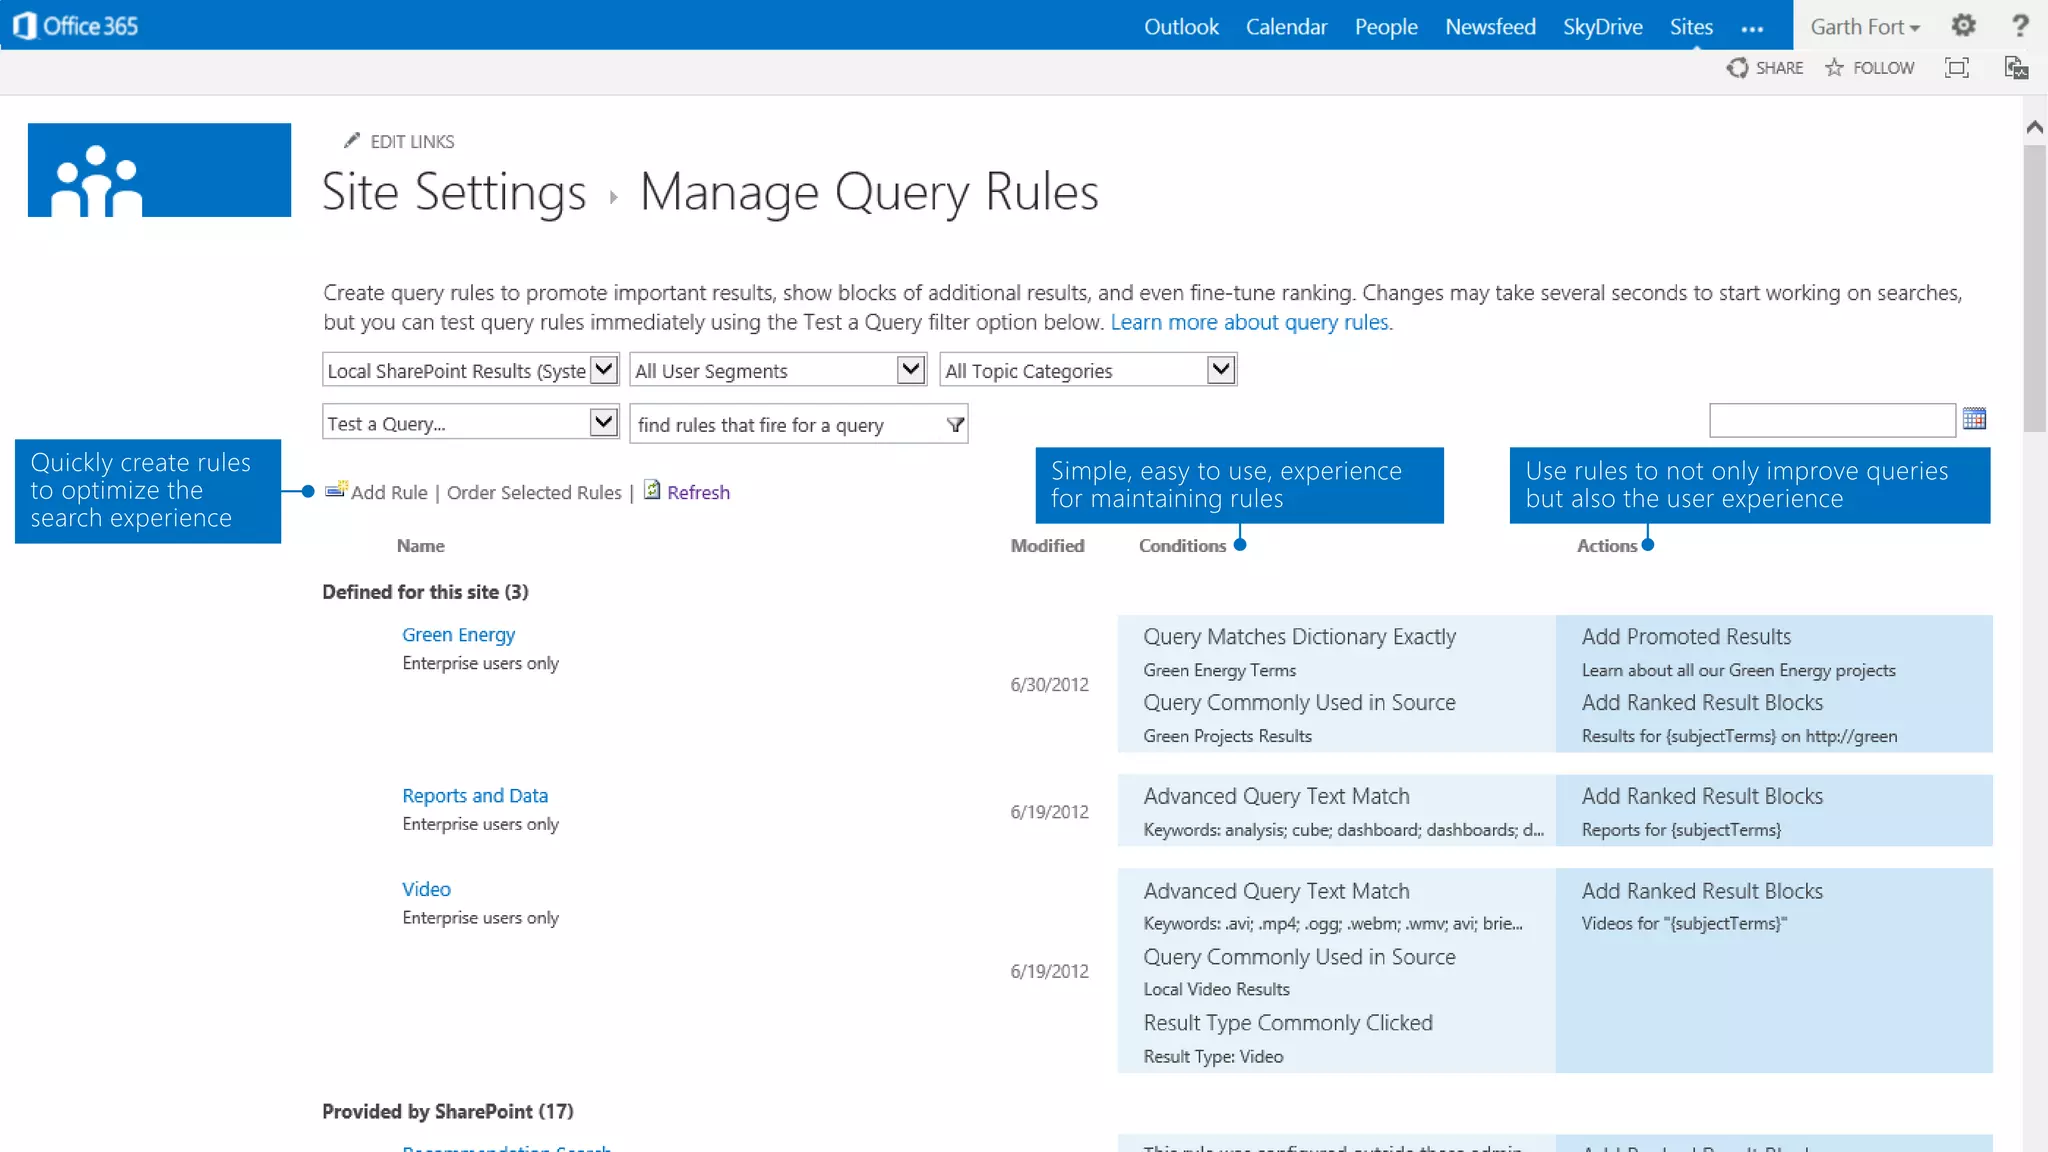Click the Add Rule icon
The image size is (2048, 1152).
[x=336, y=491]
